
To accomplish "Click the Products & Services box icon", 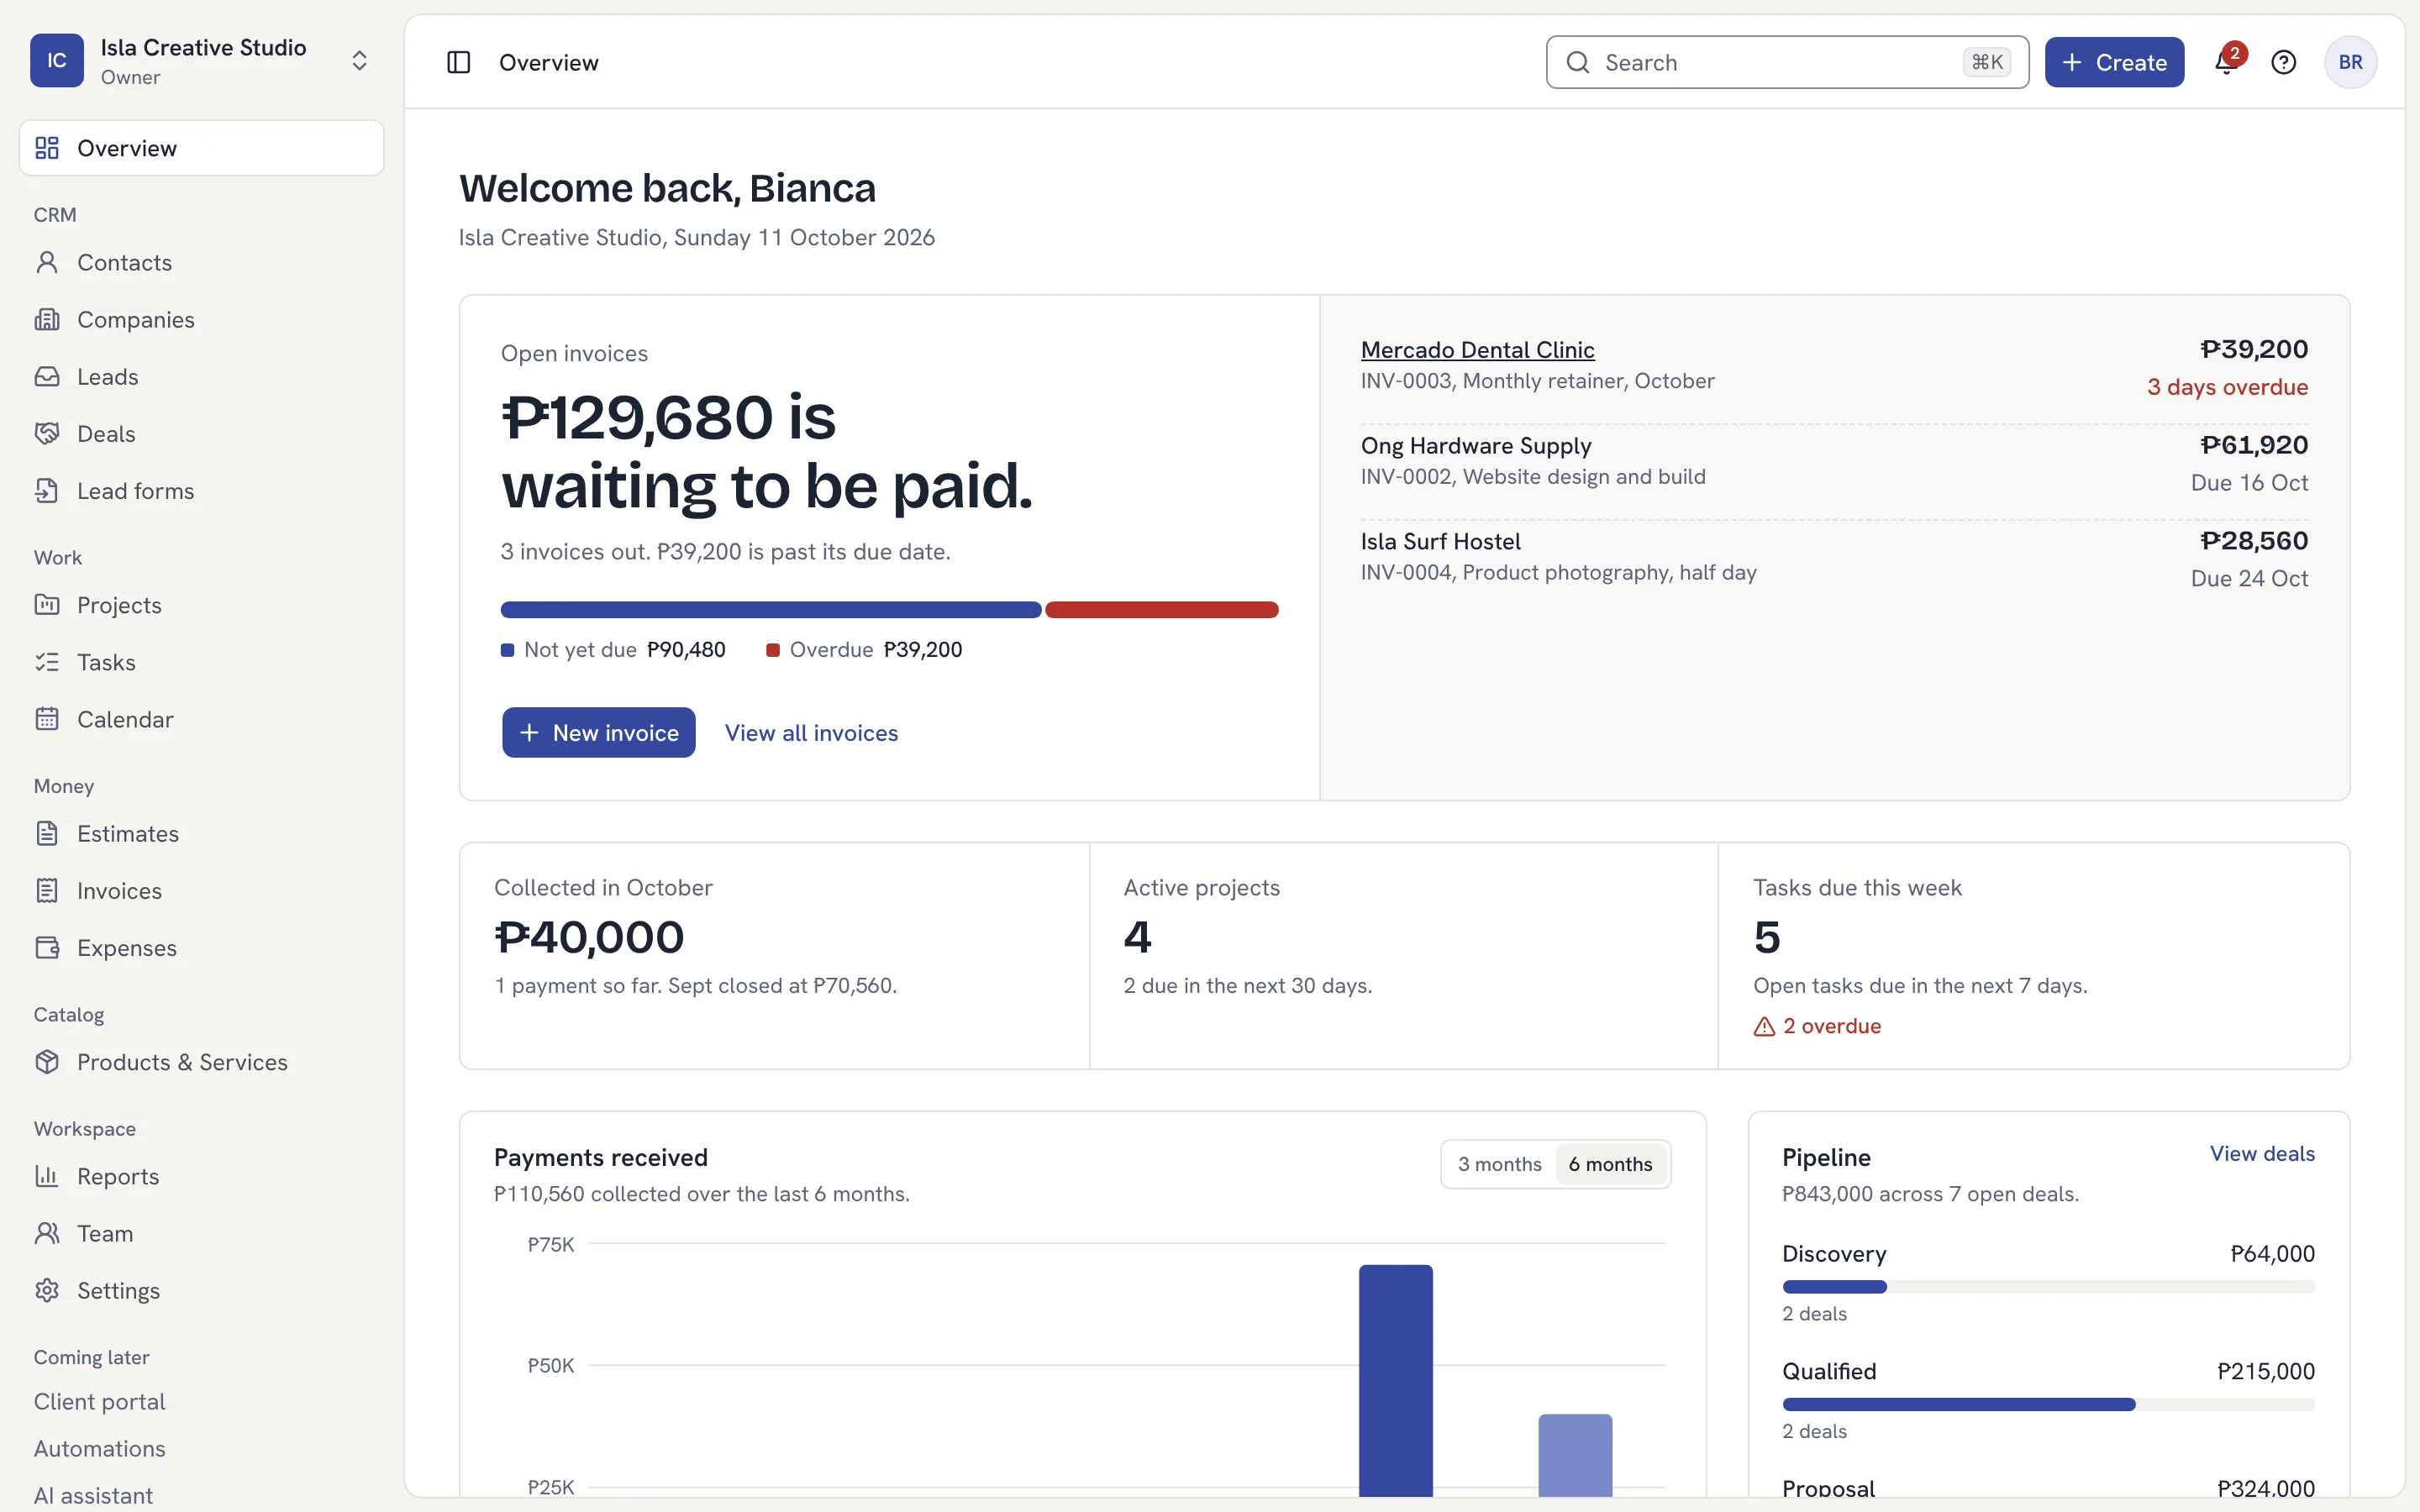I will tap(47, 1061).
